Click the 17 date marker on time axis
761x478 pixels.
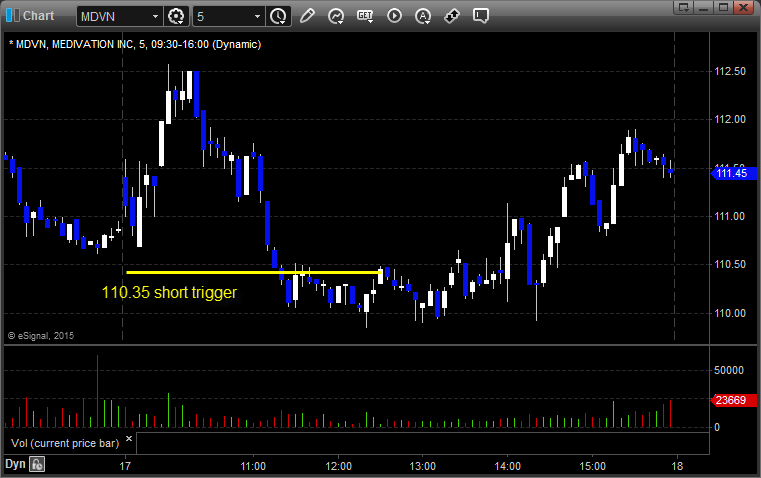point(125,466)
